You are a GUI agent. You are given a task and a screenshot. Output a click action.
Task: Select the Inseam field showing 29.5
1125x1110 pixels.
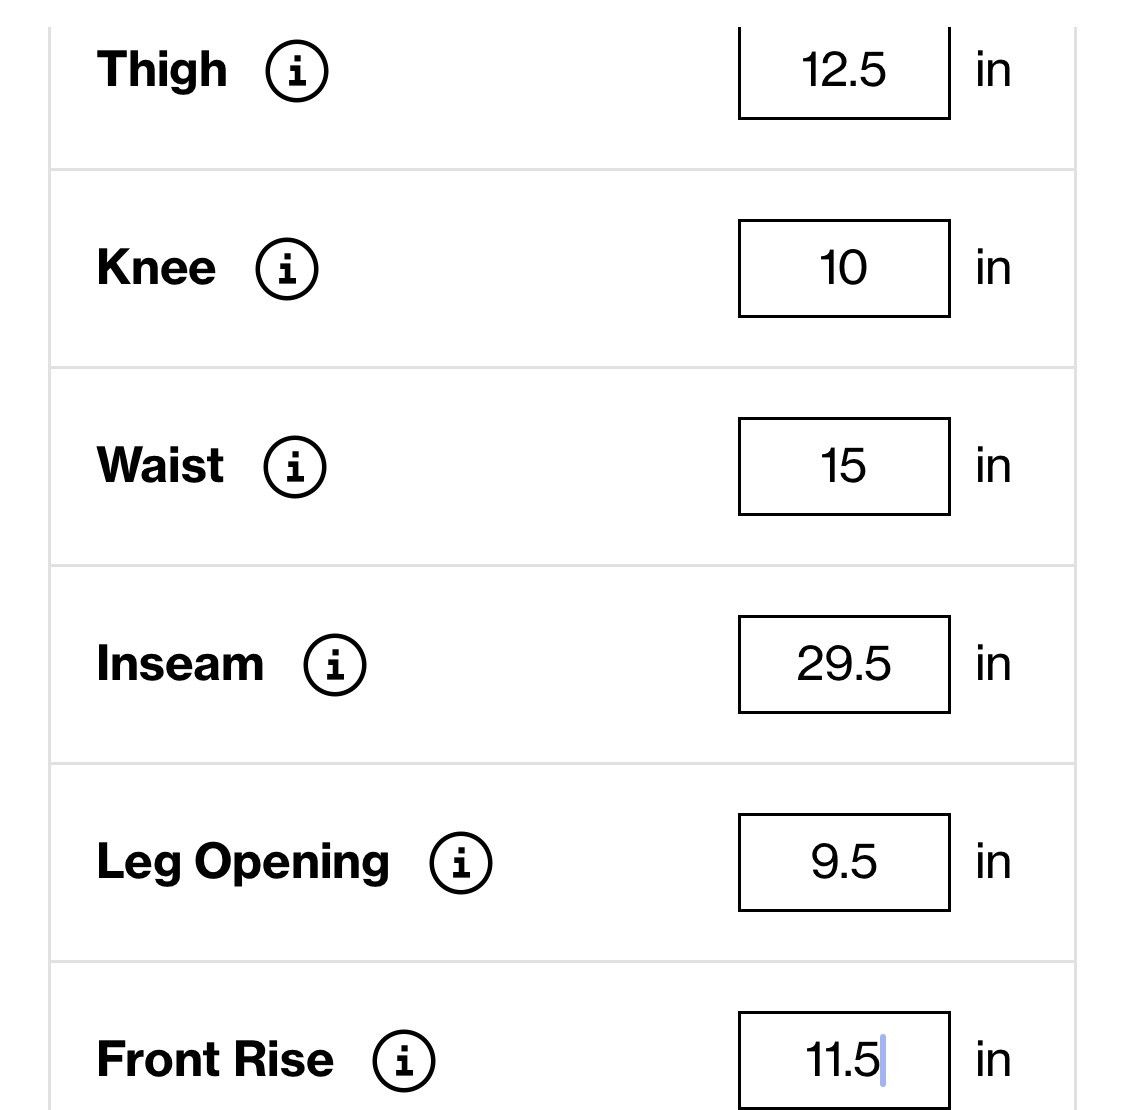(x=844, y=664)
